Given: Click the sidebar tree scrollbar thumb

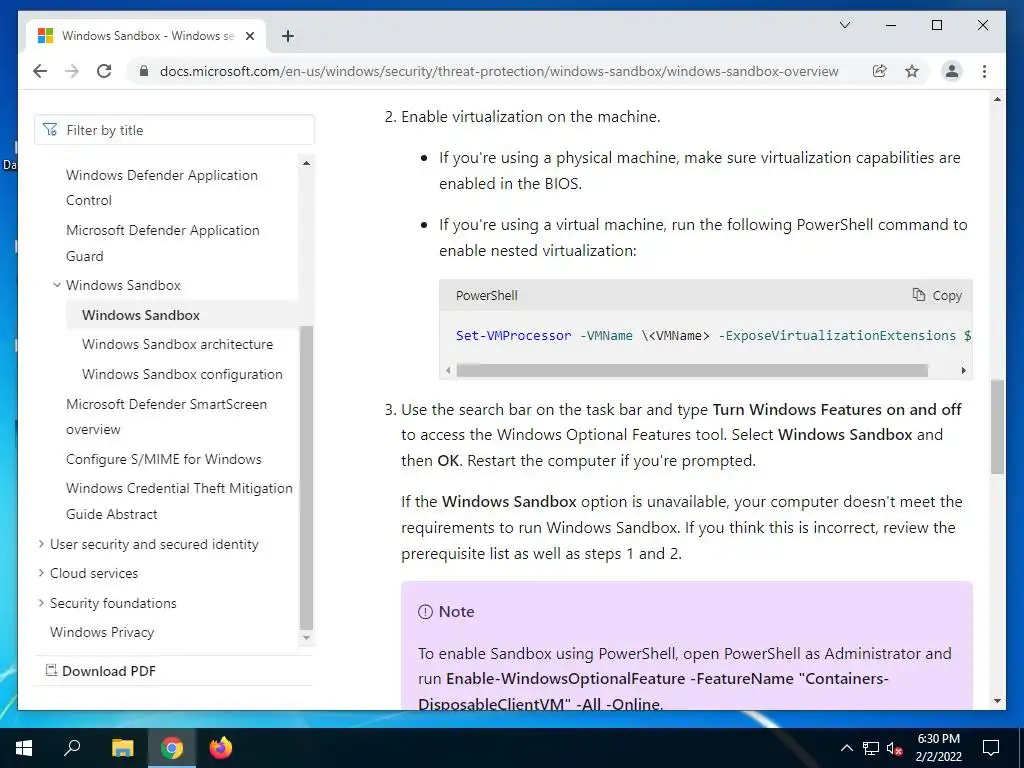Looking at the screenshot, I should coord(306,477).
